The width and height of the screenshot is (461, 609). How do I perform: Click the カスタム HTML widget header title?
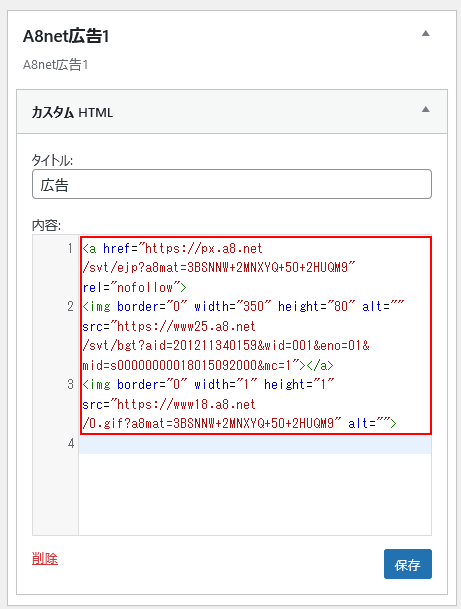[x=72, y=113]
